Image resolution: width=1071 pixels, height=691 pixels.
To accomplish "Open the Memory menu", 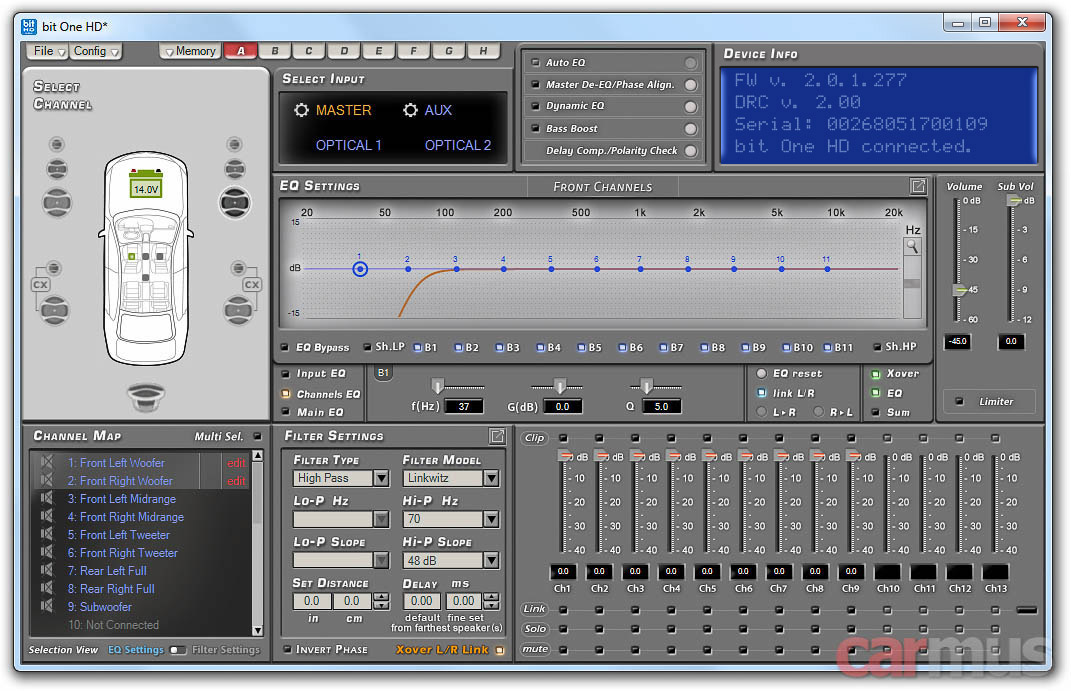I will click(191, 51).
